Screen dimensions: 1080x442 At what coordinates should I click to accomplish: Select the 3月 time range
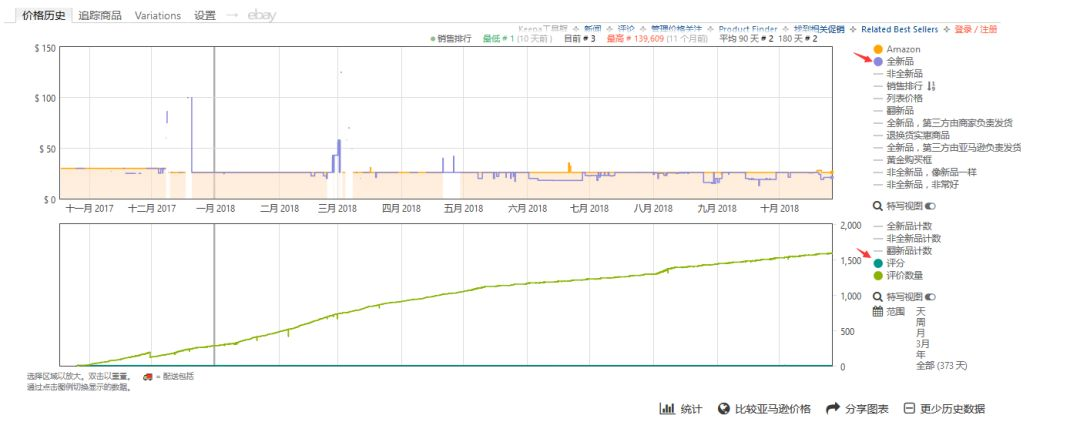click(921, 344)
